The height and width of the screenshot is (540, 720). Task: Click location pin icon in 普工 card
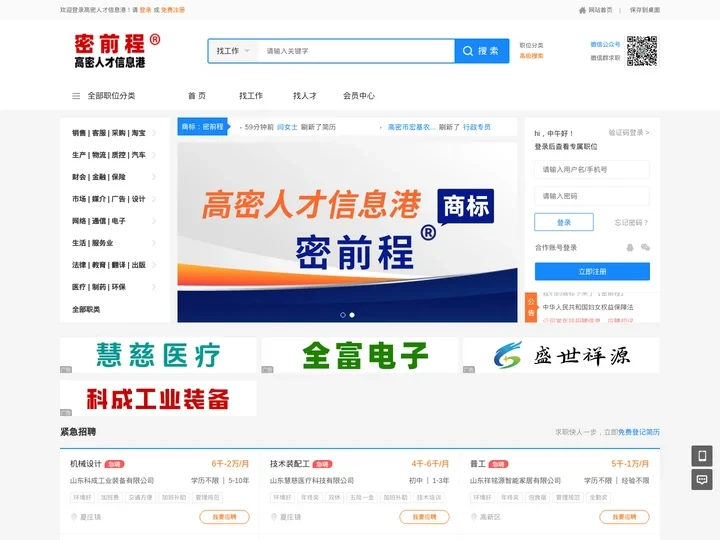pos(474,517)
